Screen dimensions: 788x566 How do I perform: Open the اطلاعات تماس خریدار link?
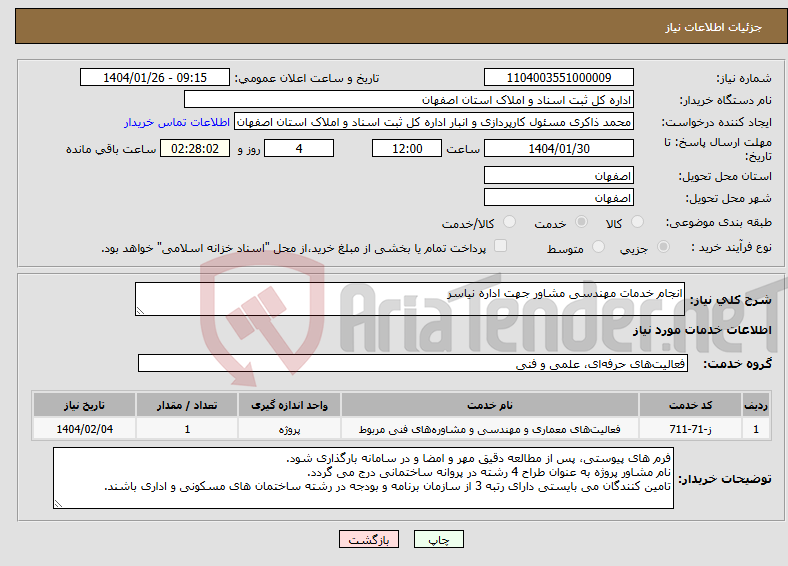pyautogui.click(x=177, y=122)
